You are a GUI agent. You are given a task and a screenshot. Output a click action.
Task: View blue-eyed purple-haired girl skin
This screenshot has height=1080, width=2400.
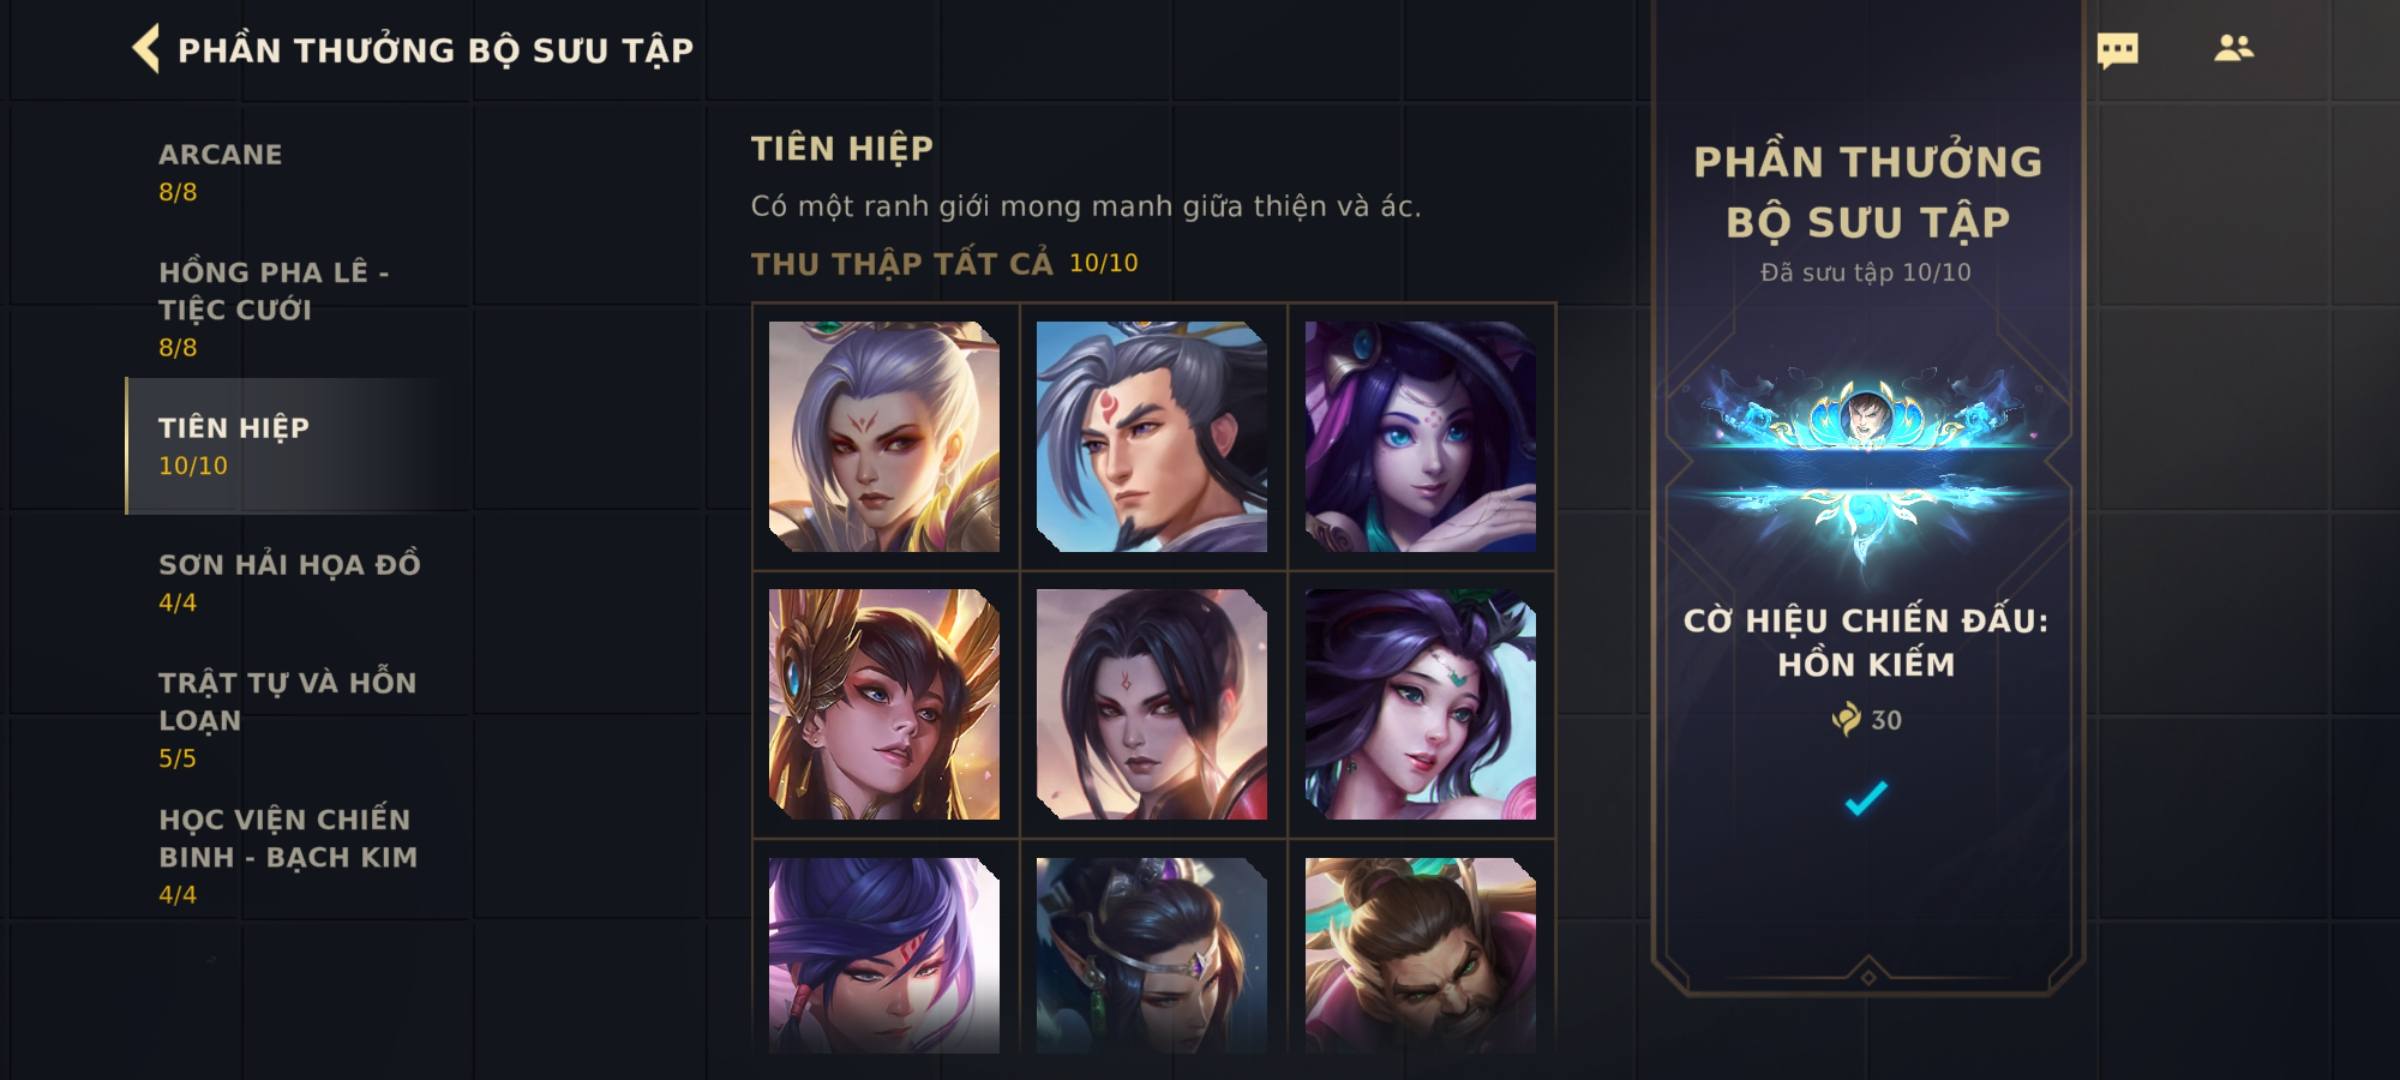(x=1420, y=436)
